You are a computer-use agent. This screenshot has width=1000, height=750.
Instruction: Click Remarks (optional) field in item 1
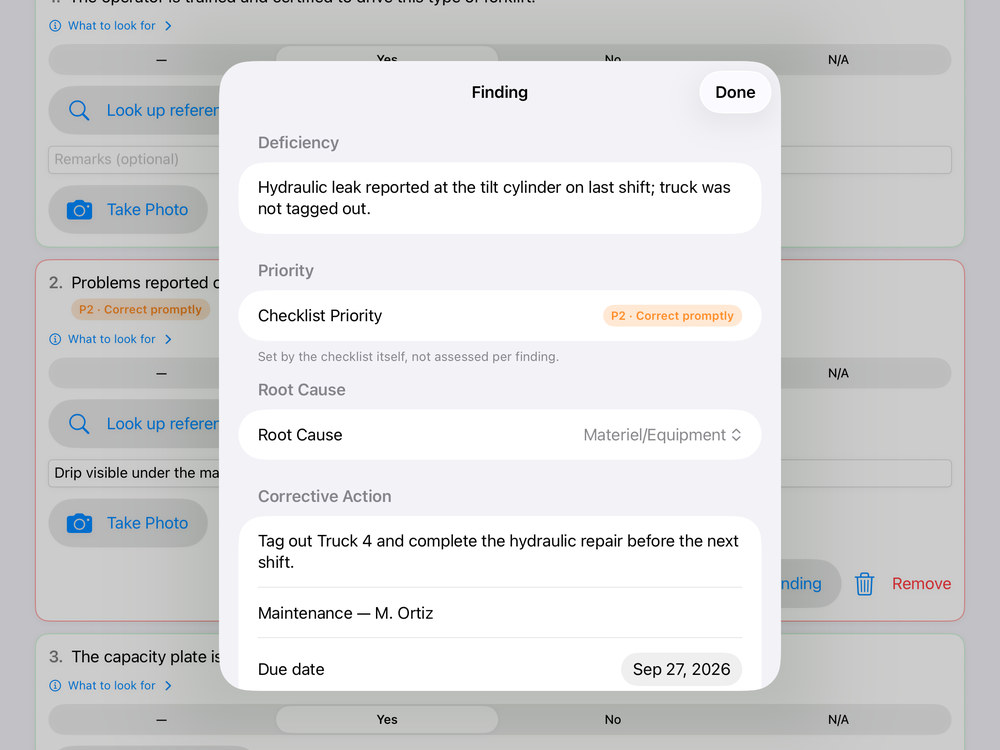tap(134, 159)
